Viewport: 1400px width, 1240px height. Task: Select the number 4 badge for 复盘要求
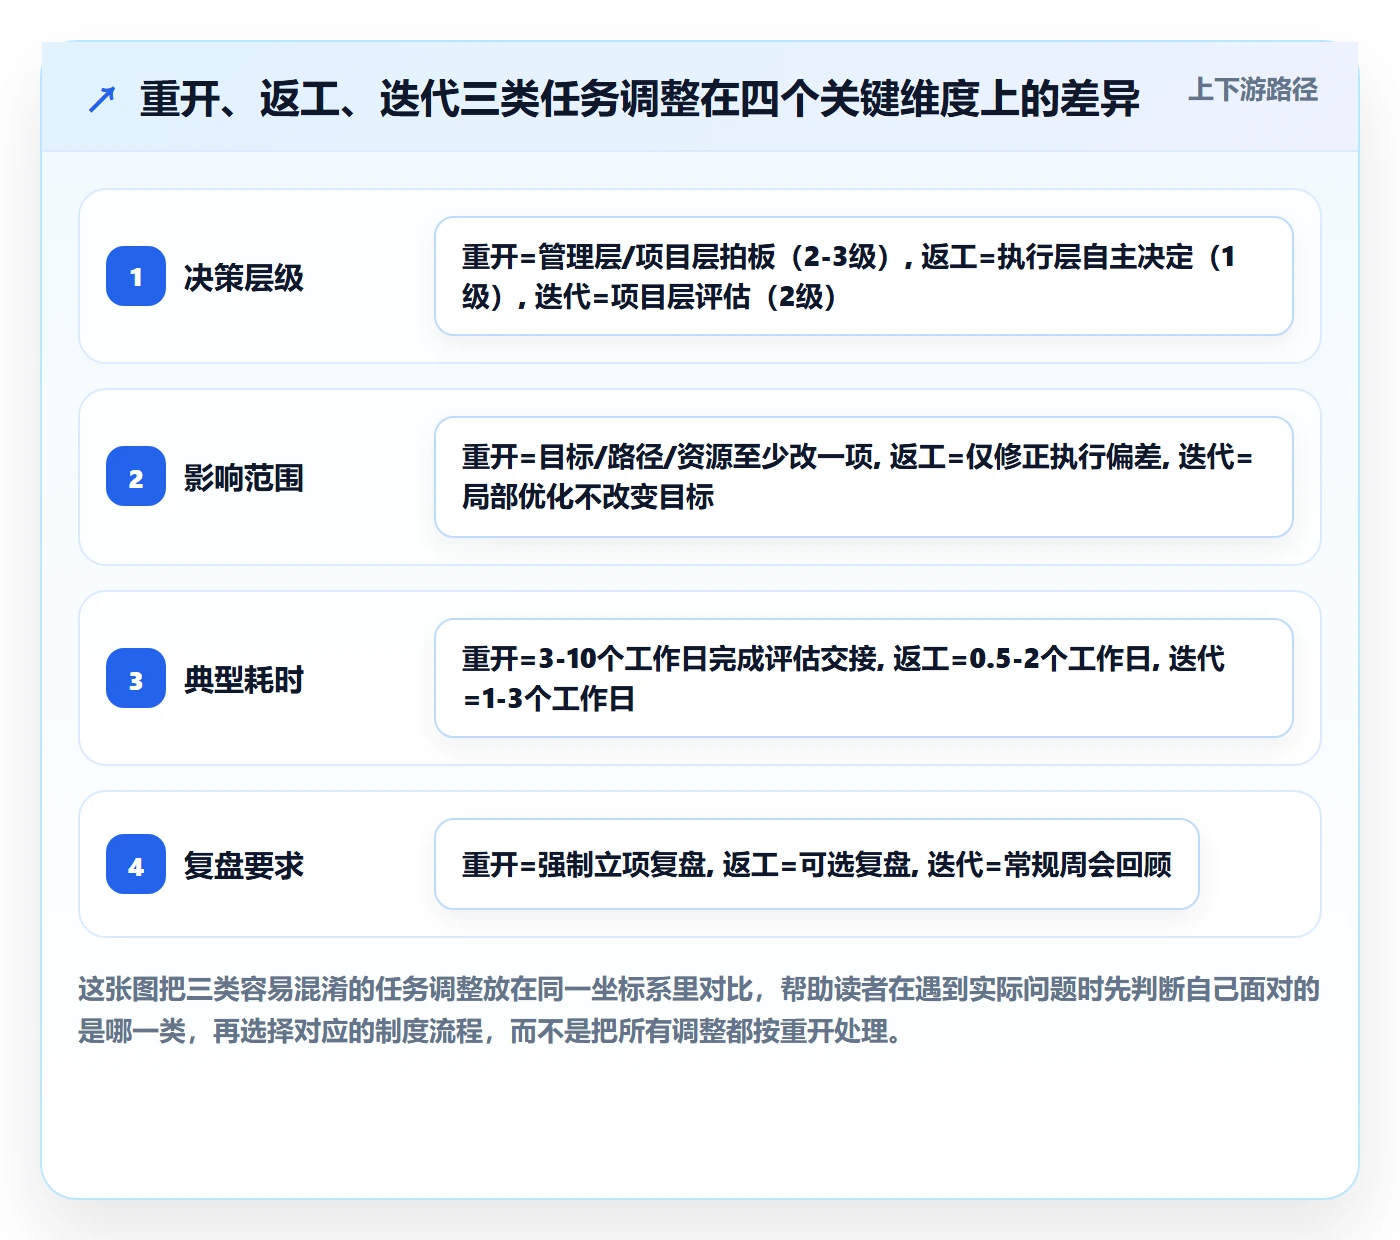pyautogui.click(x=136, y=864)
